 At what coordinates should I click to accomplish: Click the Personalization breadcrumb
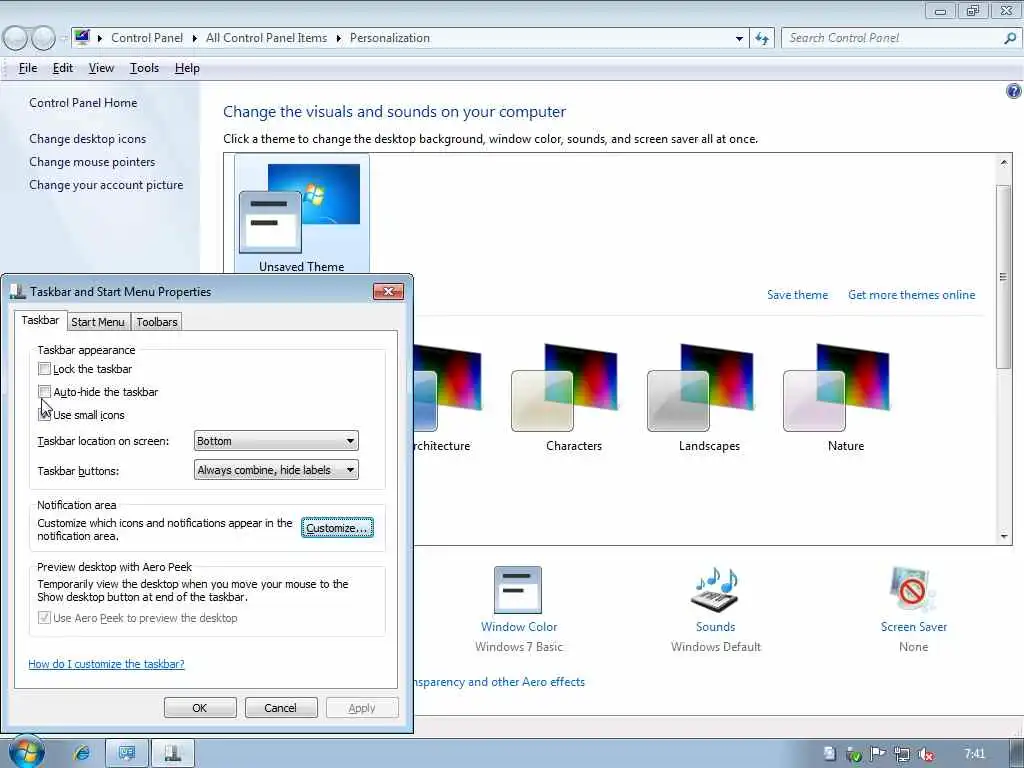tap(390, 38)
